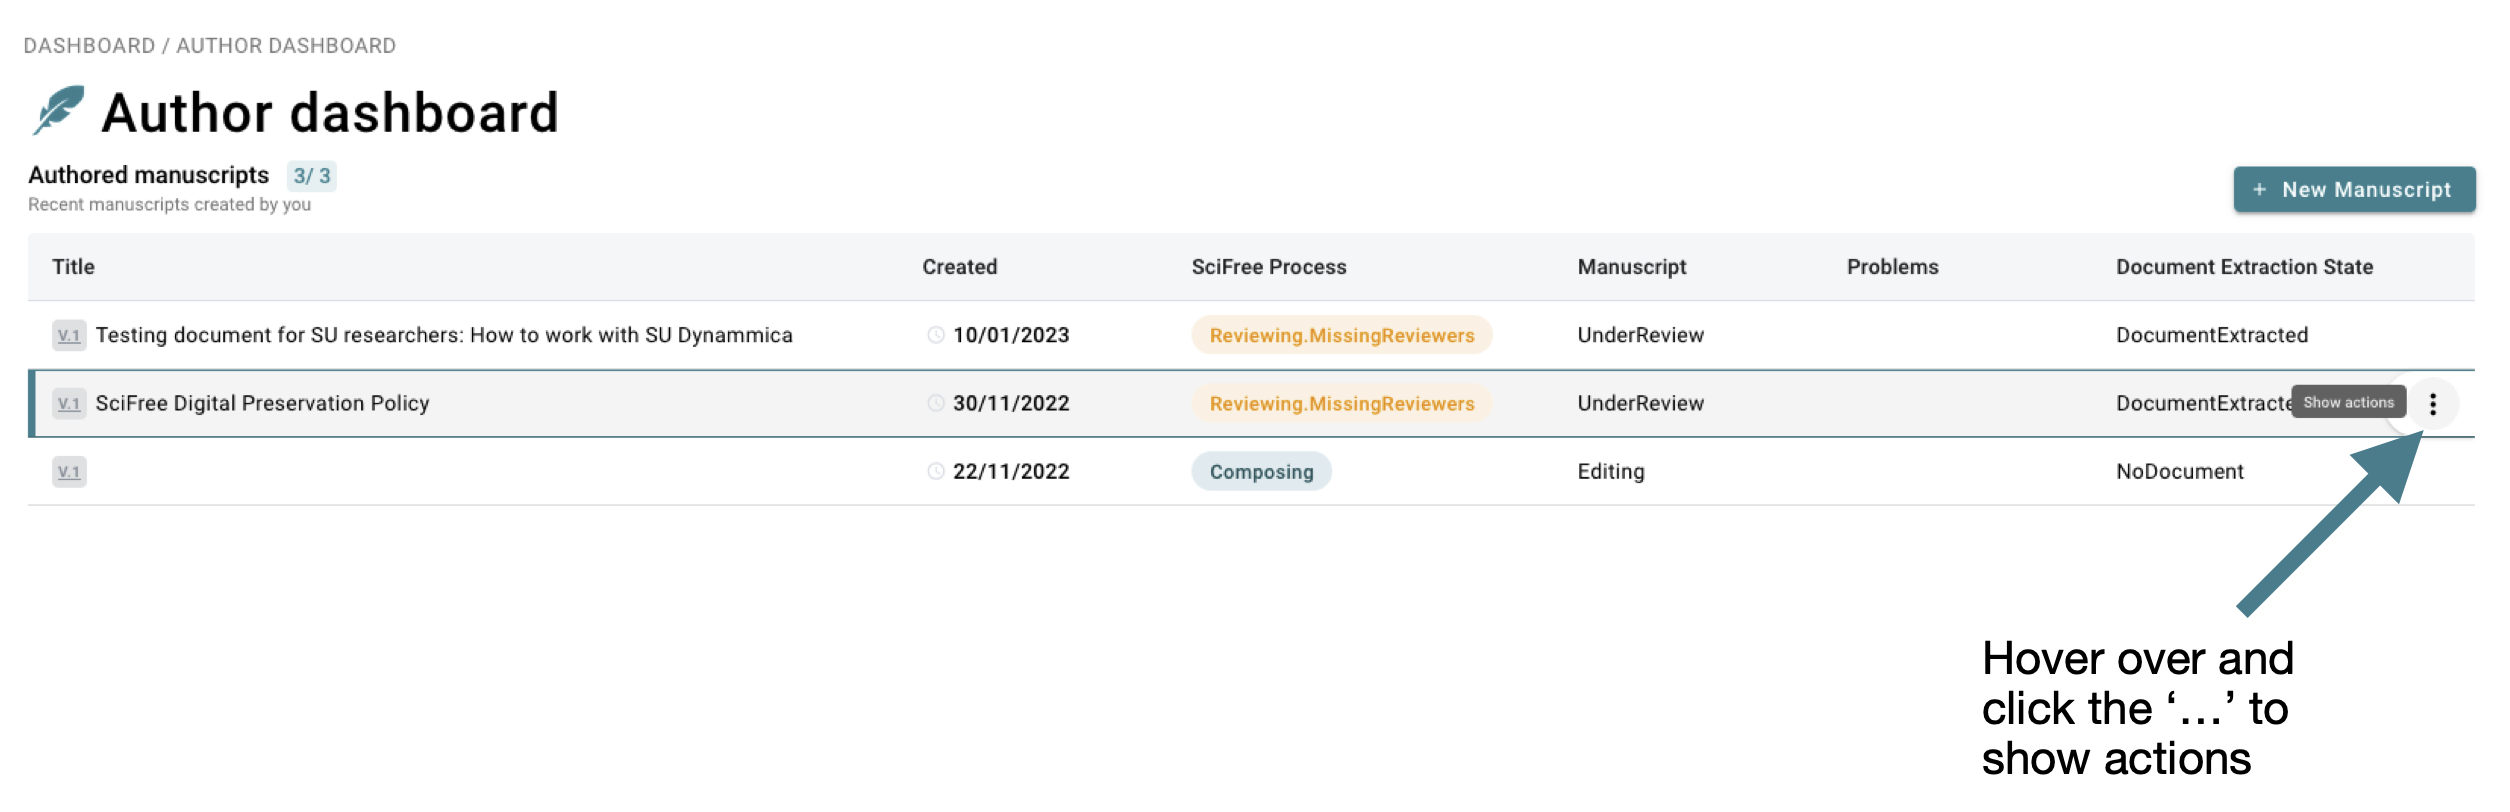This screenshot has height=812, width=2510.
Task: Click the clock icon next to 30/11/2022
Action: [936, 403]
